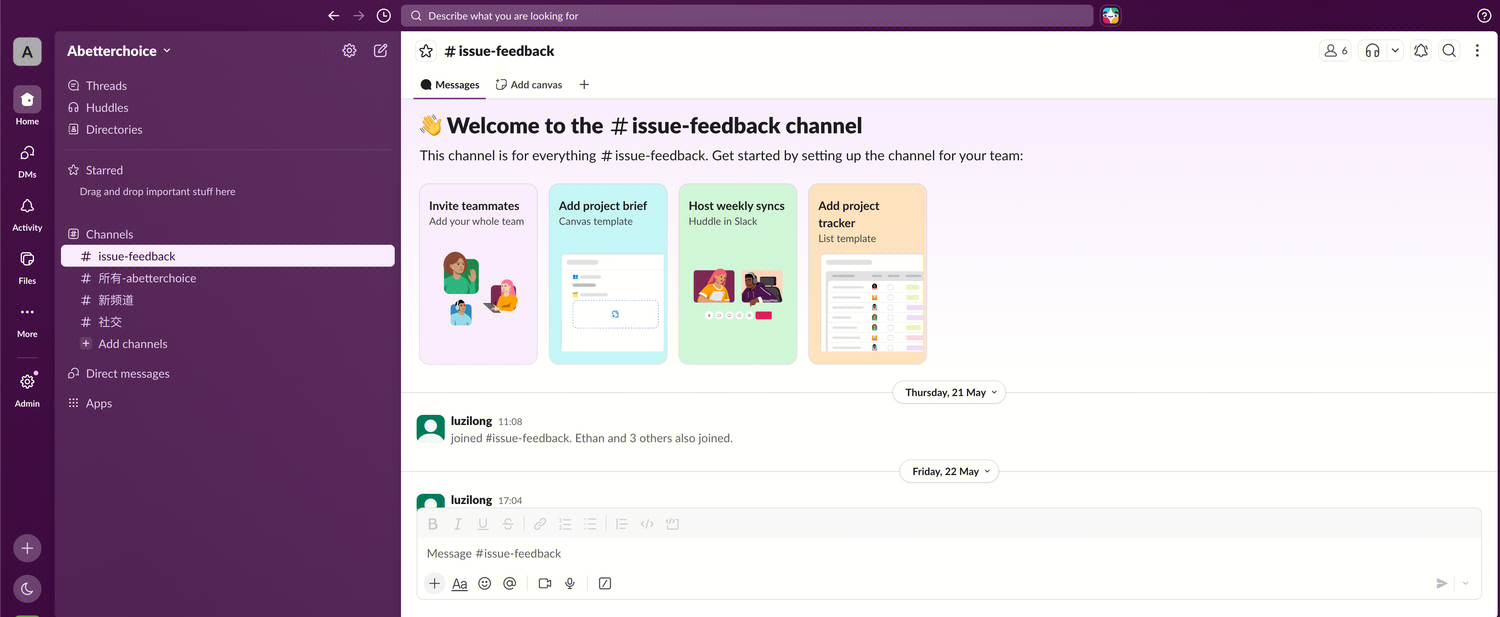Open the Home section in the sidebar
Viewport: 1500px width, 617px height.
point(27,106)
